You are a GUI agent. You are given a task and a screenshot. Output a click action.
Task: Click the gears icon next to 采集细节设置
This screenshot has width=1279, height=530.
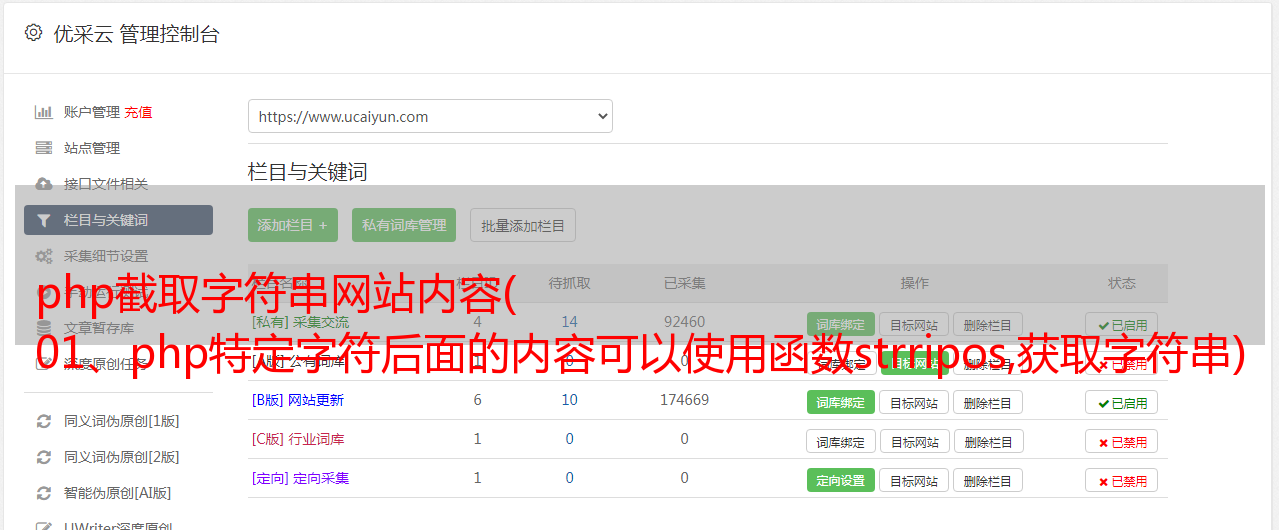[x=43, y=256]
